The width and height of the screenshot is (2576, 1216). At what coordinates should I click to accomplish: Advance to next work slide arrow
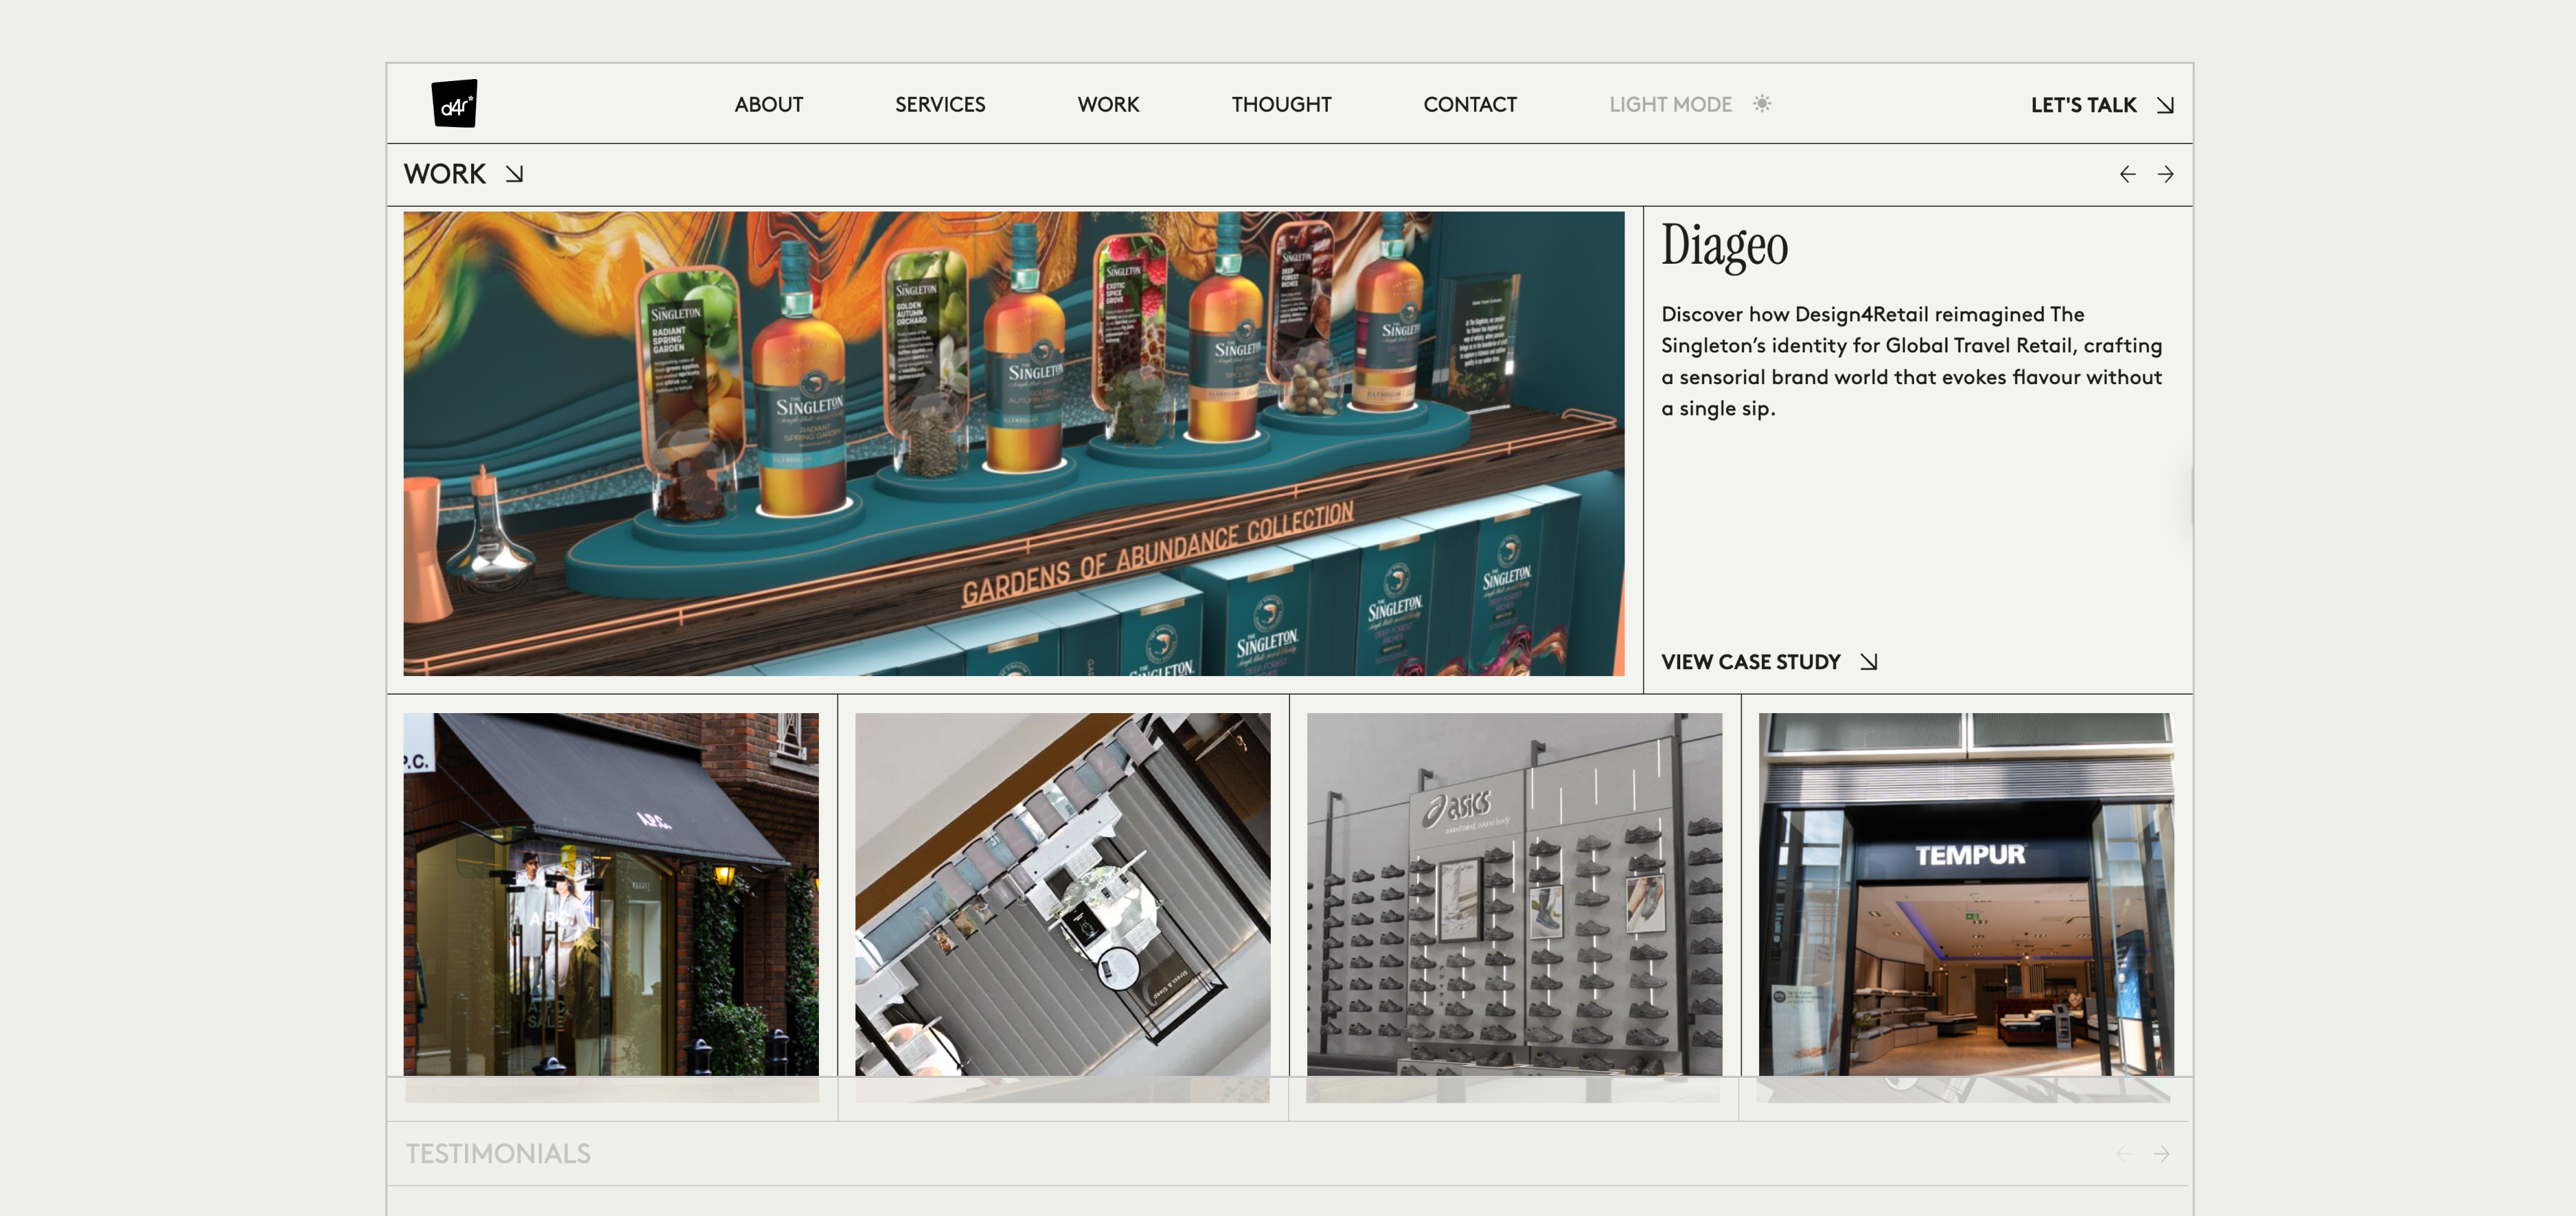pyautogui.click(x=2165, y=175)
